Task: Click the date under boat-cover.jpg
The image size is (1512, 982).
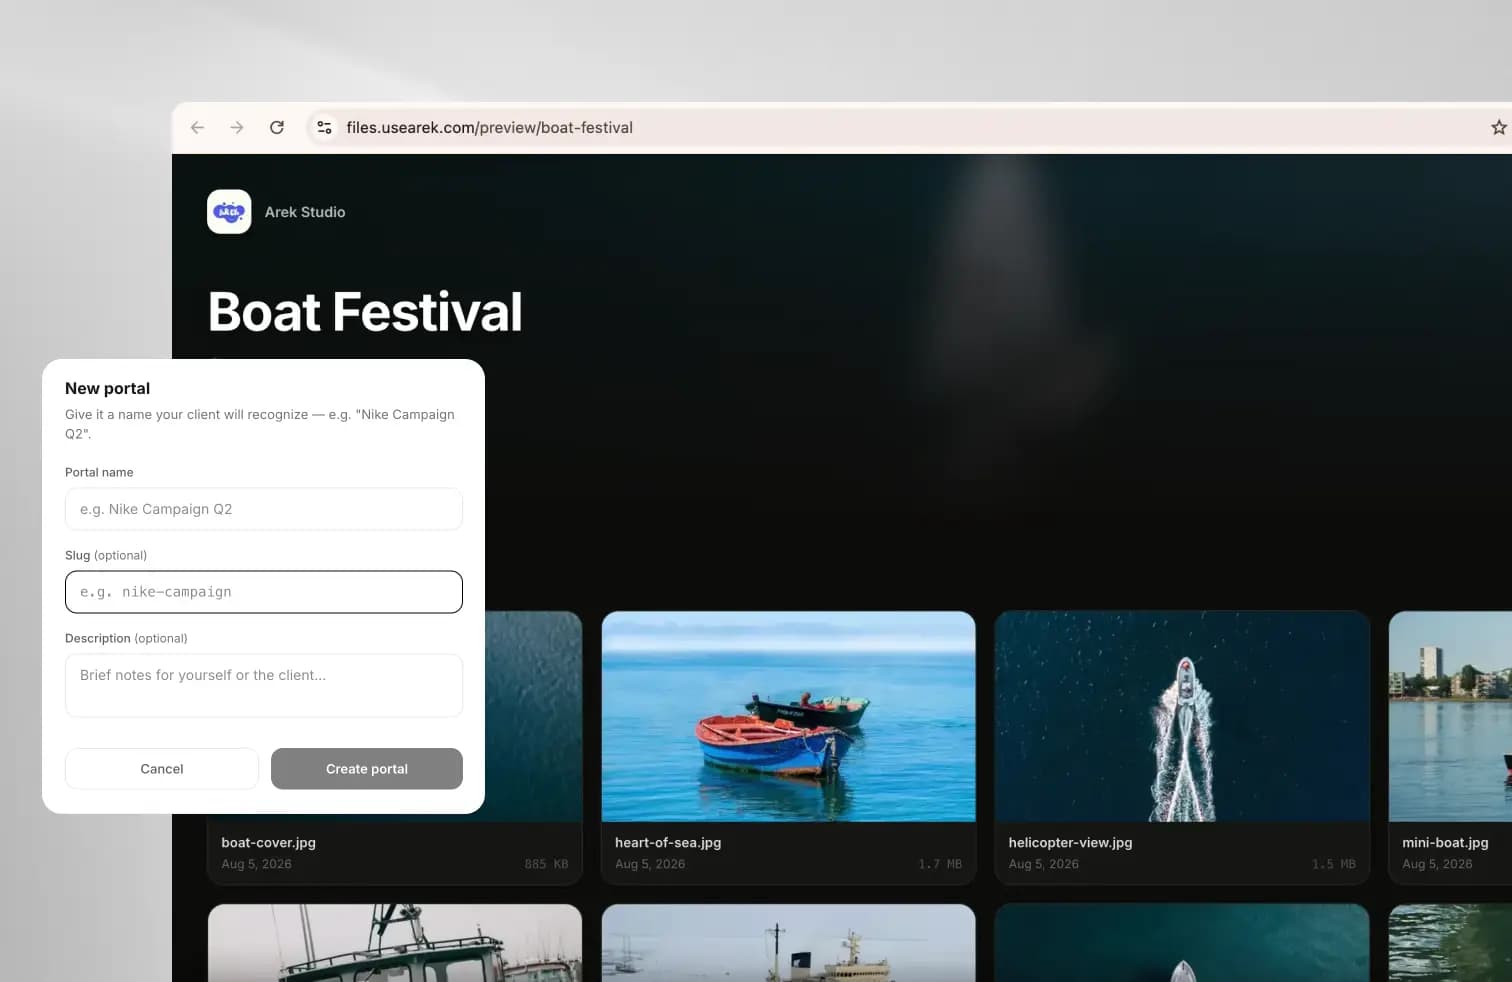Action: 256,864
